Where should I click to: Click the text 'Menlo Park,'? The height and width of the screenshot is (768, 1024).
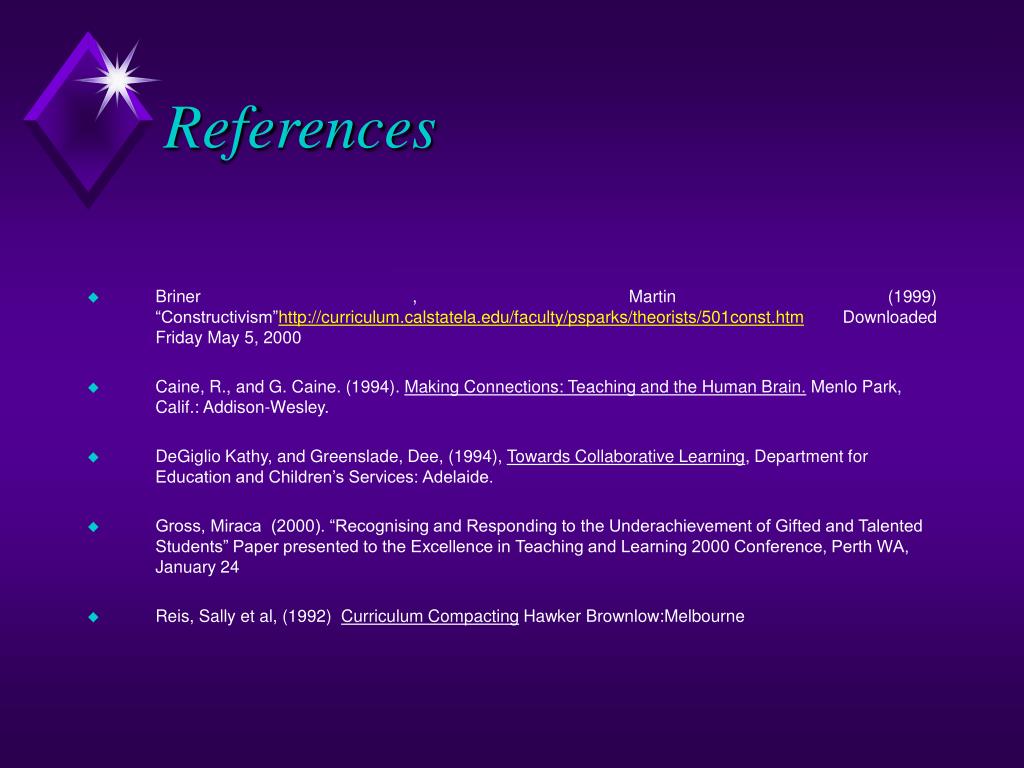pyautogui.click(x=856, y=387)
